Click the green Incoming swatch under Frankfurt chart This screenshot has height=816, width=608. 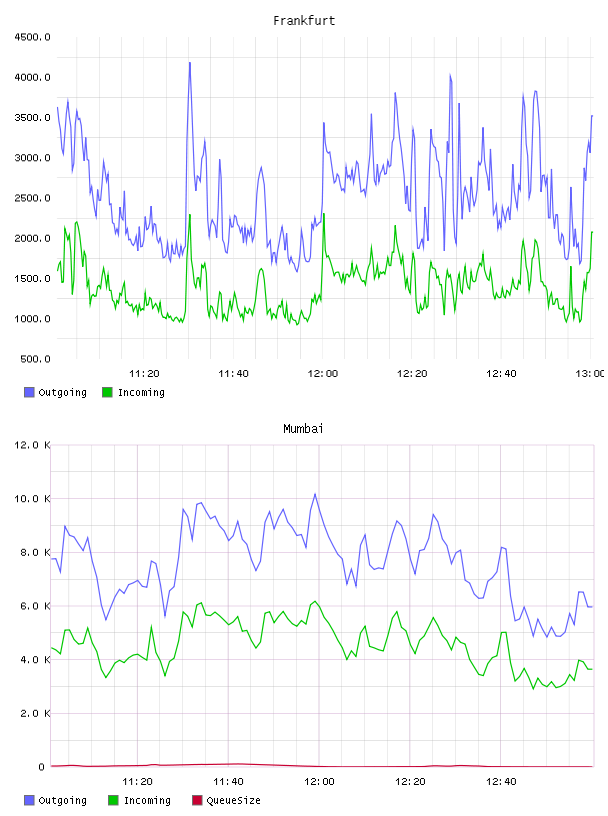(x=107, y=392)
